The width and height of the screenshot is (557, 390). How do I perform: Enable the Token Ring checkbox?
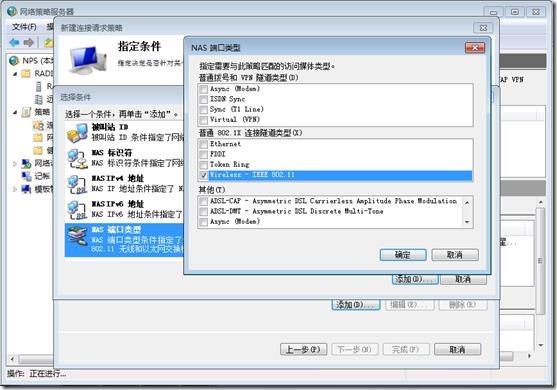[204, 165]
